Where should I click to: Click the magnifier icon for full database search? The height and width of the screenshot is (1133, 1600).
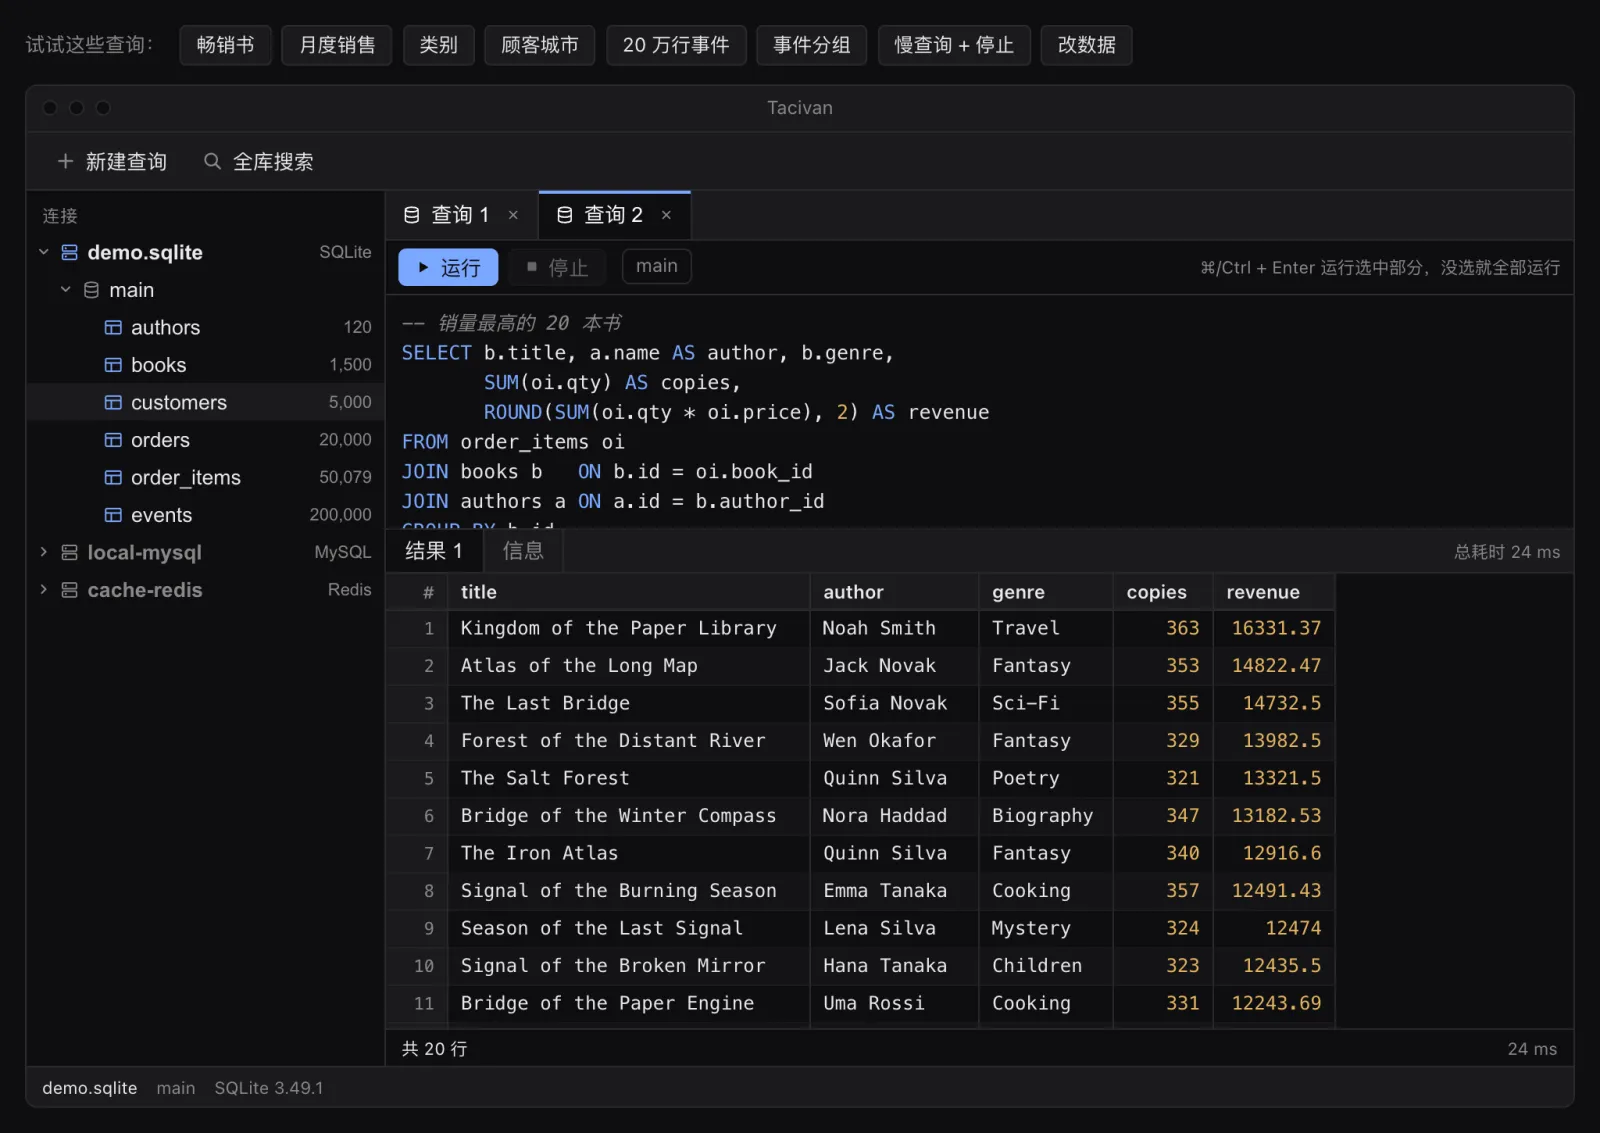click(x=212, y=161)
